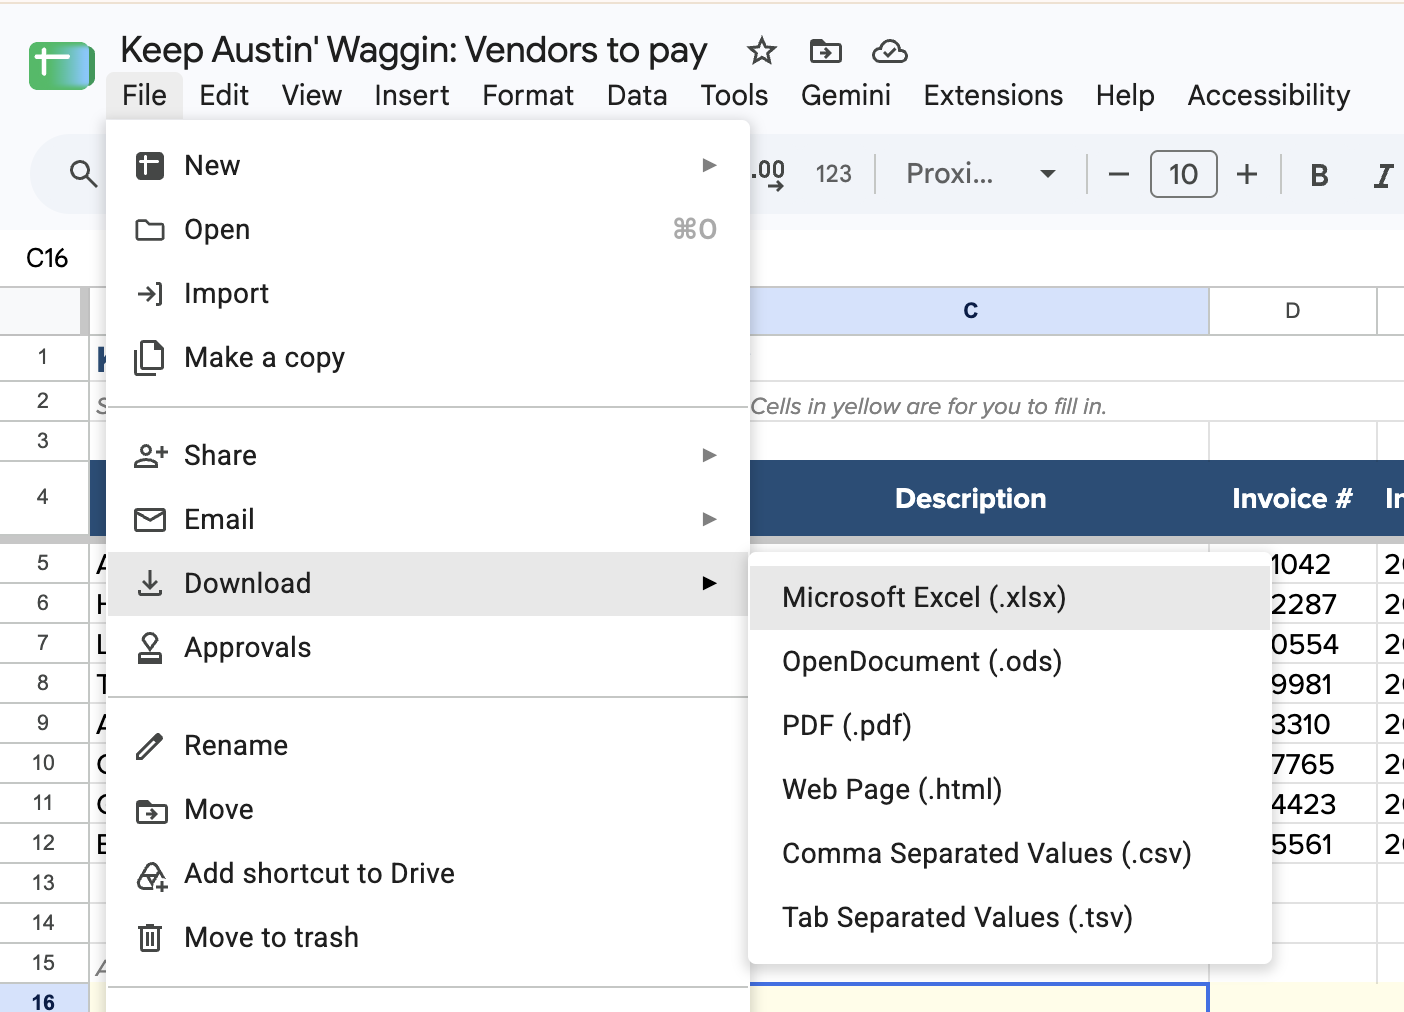Screen dimensions: 1404x1012
Task: Click the pencil Rename icon
Action: 150,746
